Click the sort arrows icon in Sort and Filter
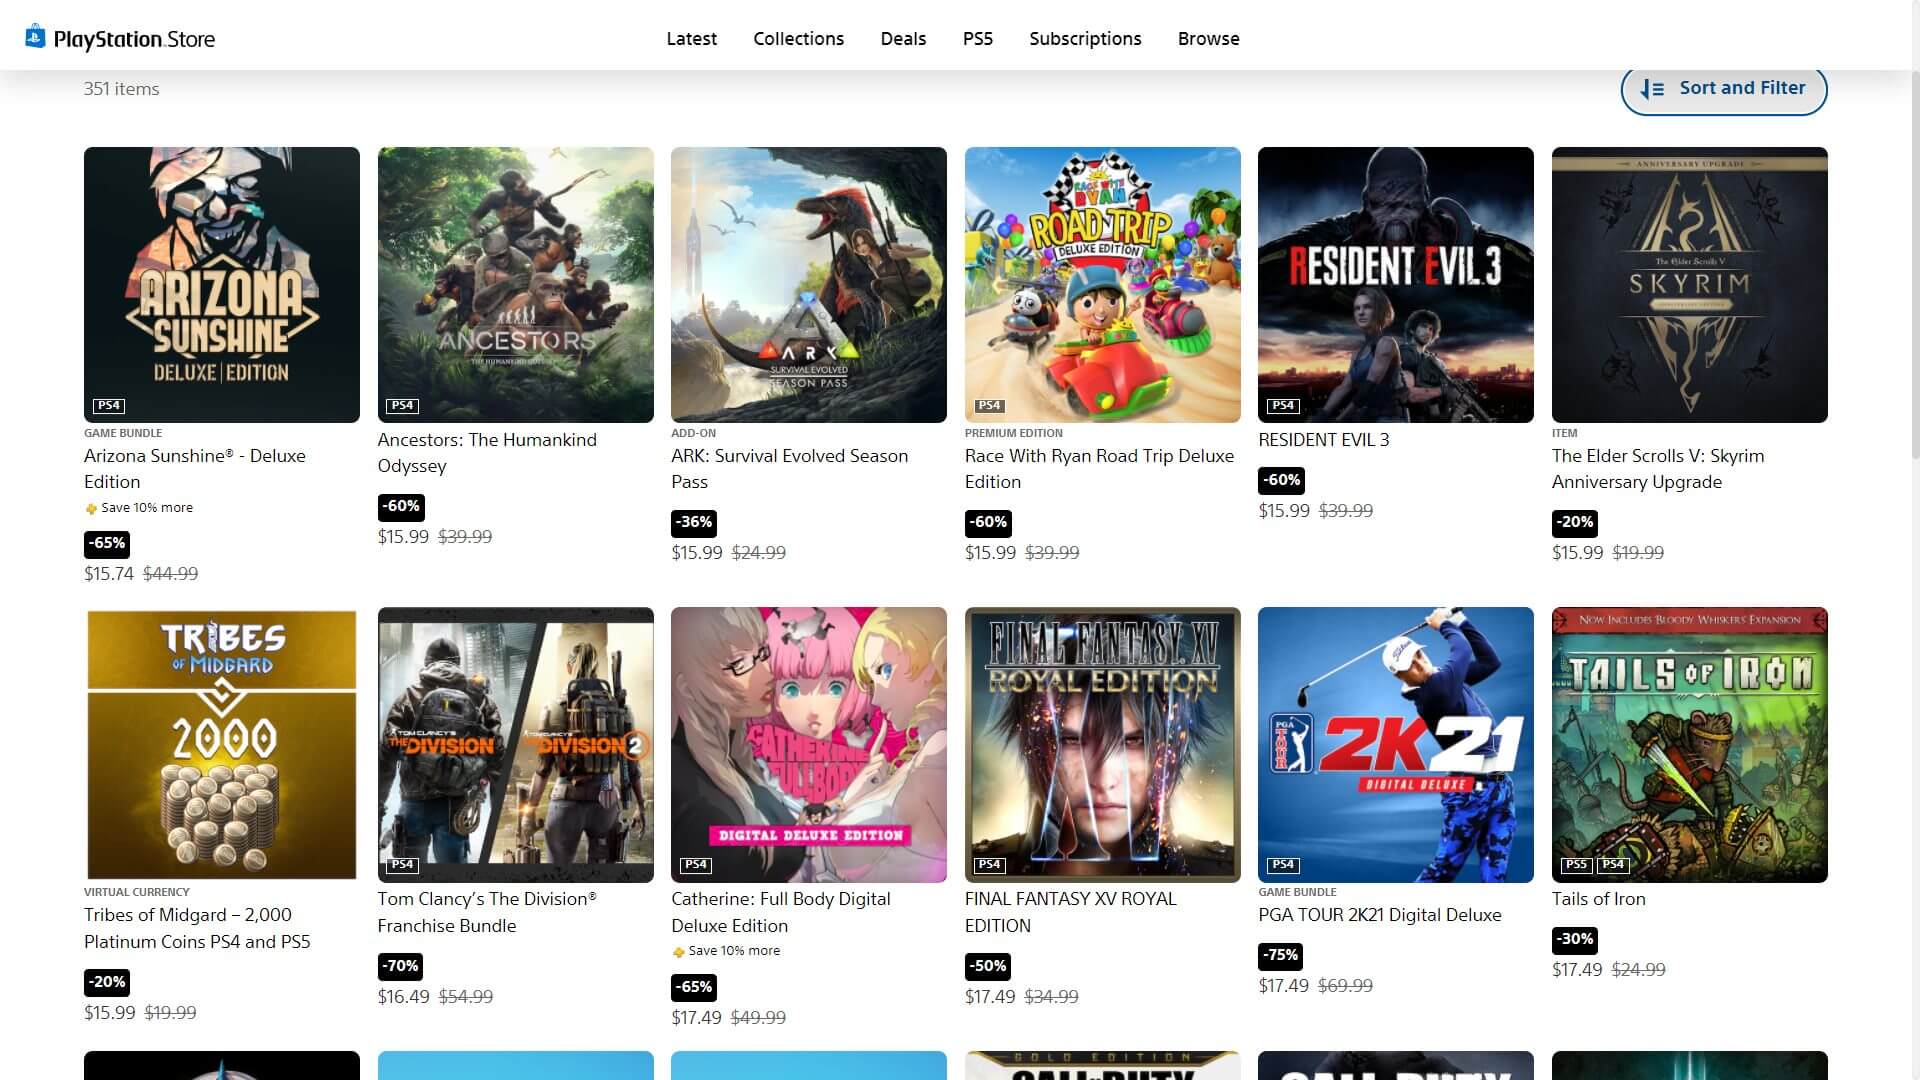1920x1080 pixels. tap(1652, 89)
